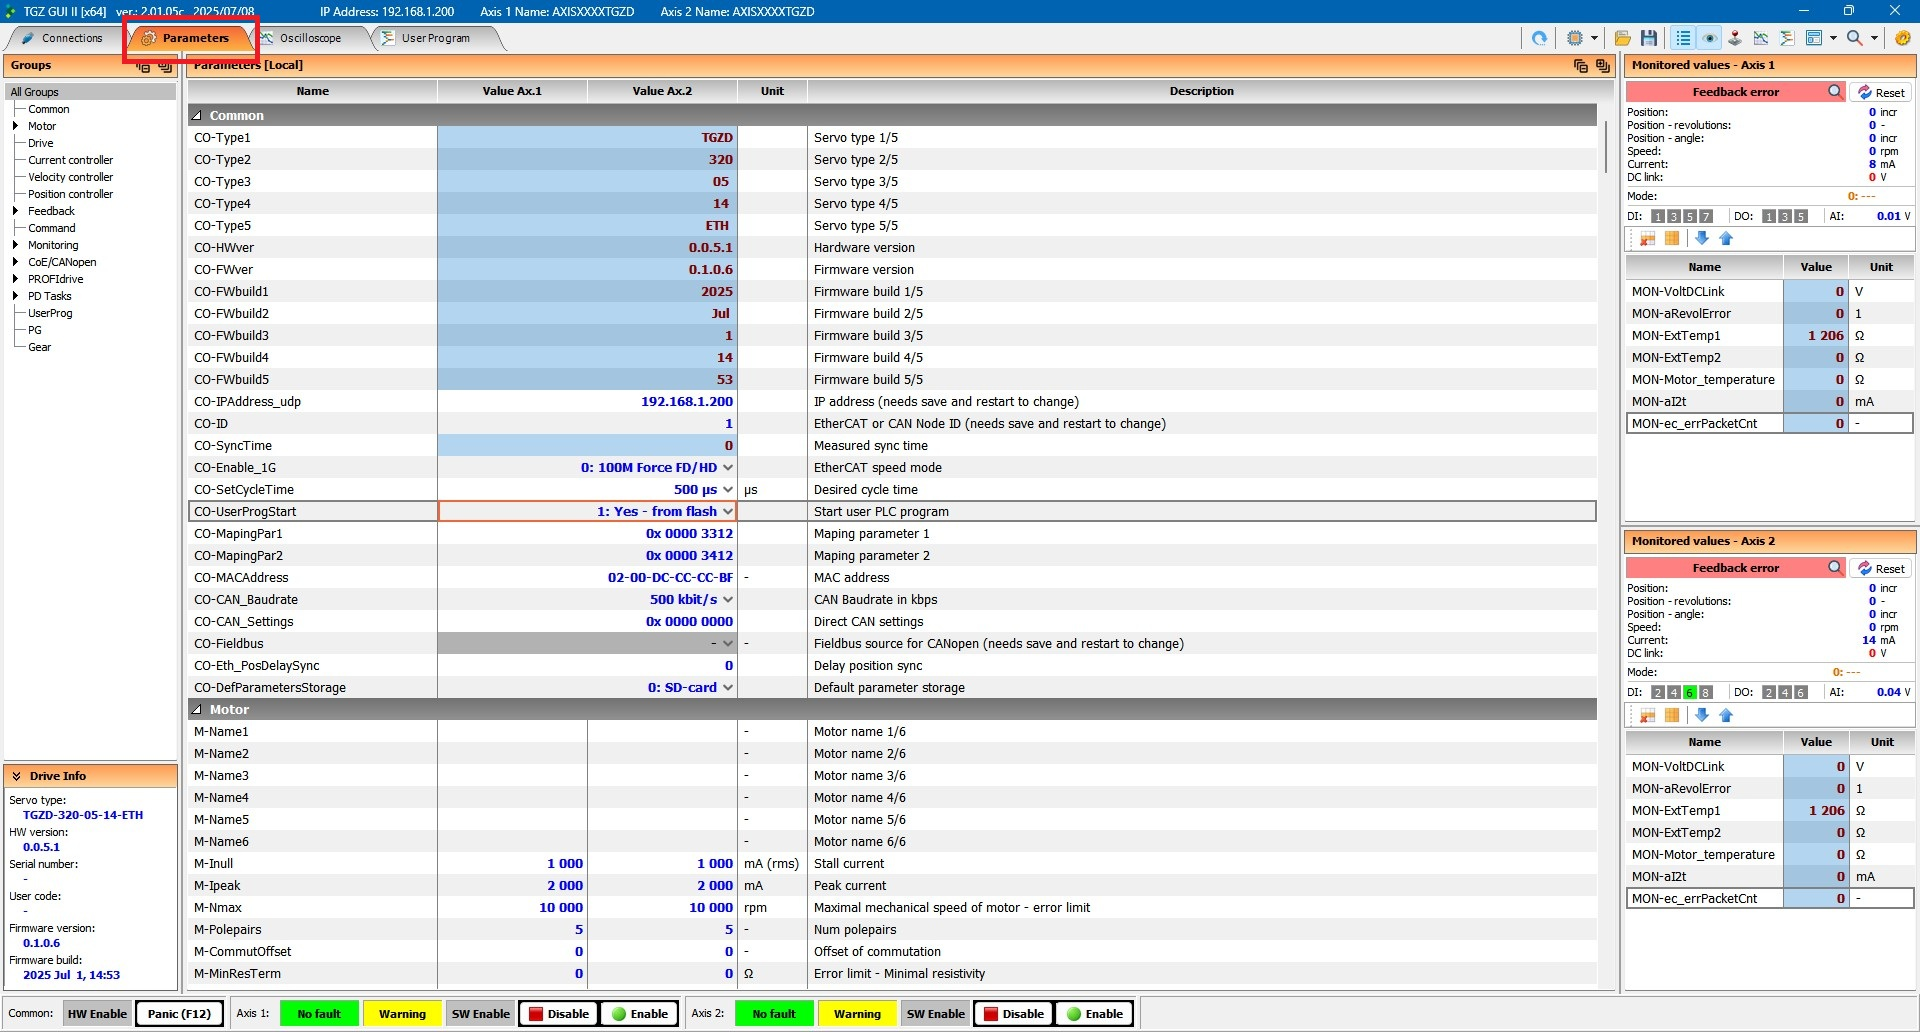
Task: Open the layout icon dropdown arrow
Action: click(x=1833, y=38)
